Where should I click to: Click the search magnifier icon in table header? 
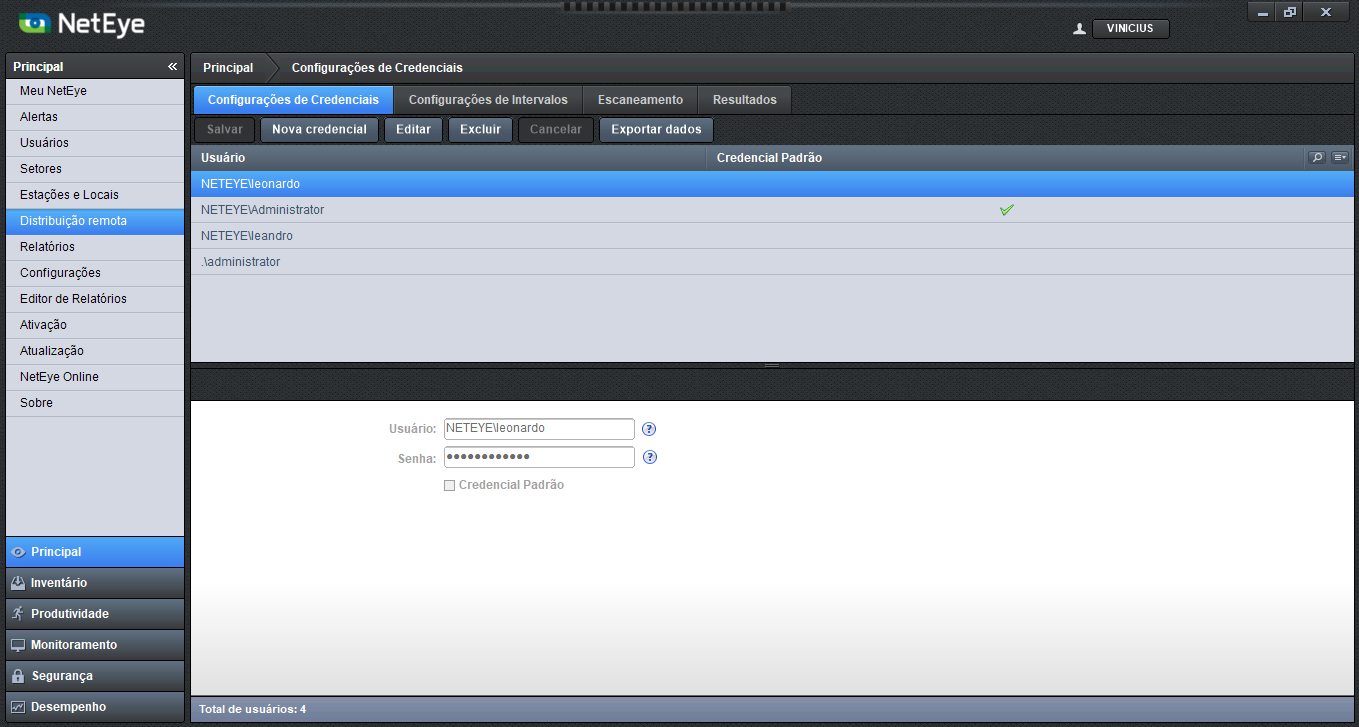[x=1317, y=158]
